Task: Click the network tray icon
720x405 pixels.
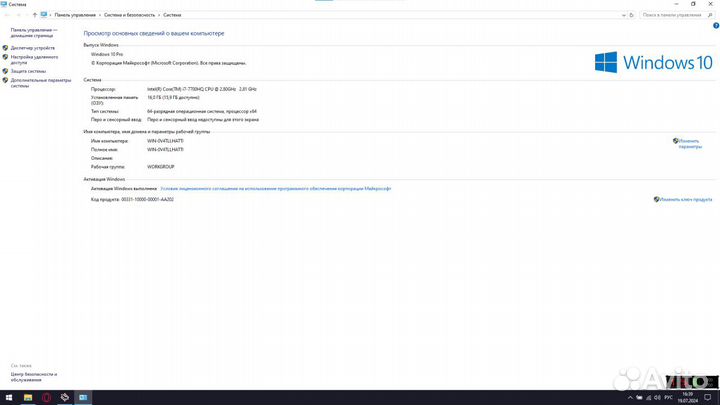Action: click(x=648, y=398)
